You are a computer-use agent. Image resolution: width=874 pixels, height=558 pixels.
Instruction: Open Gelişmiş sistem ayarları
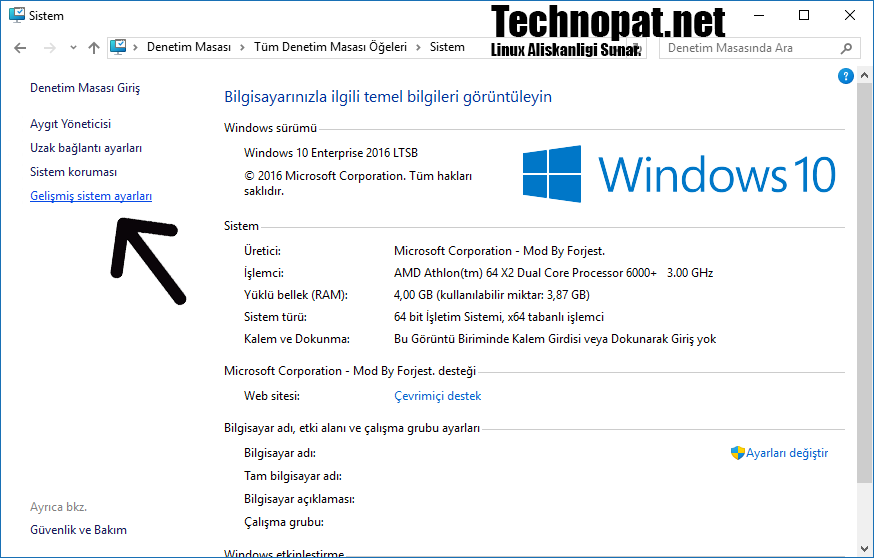91,196
